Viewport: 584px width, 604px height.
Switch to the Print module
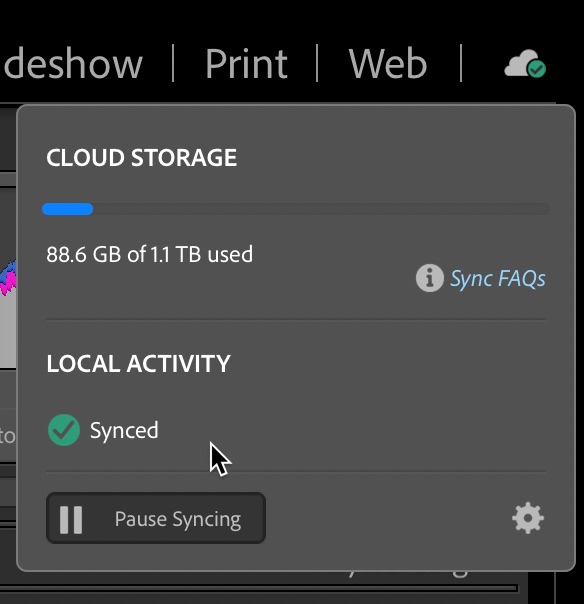coord(246,64)
